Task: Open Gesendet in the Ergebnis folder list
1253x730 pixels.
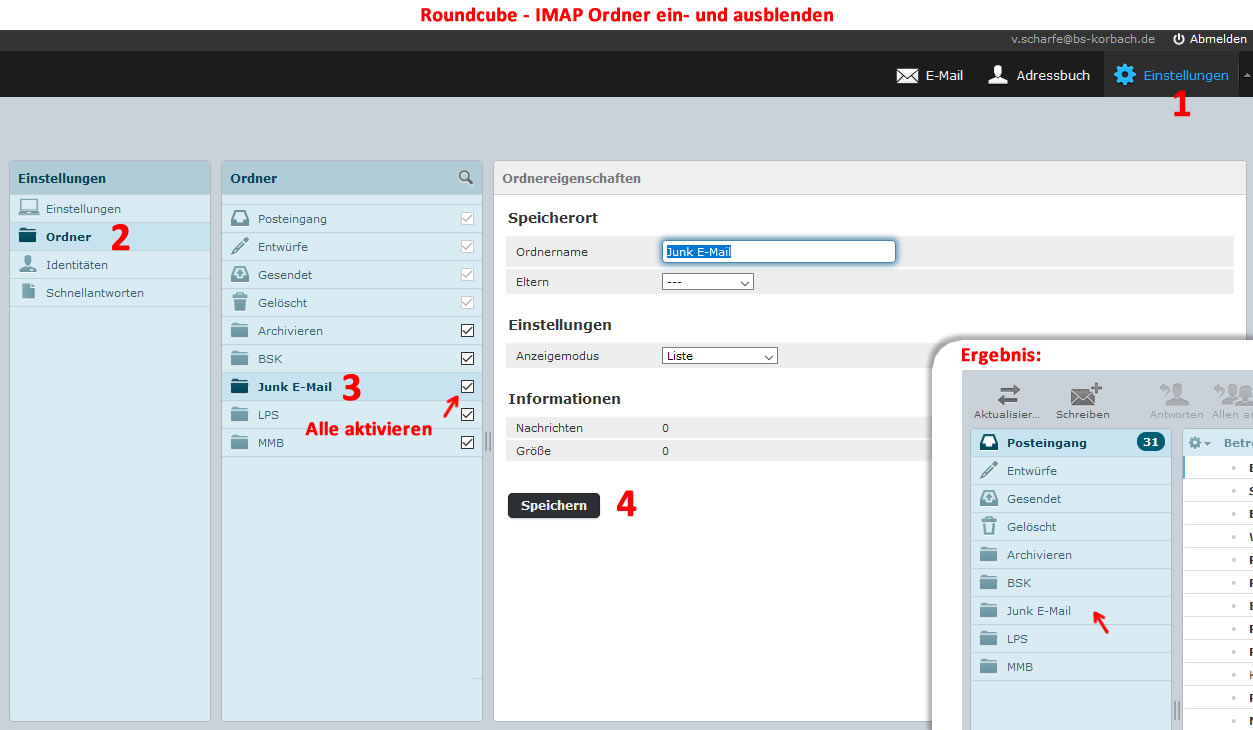Action: click(x=1071, y=499)
